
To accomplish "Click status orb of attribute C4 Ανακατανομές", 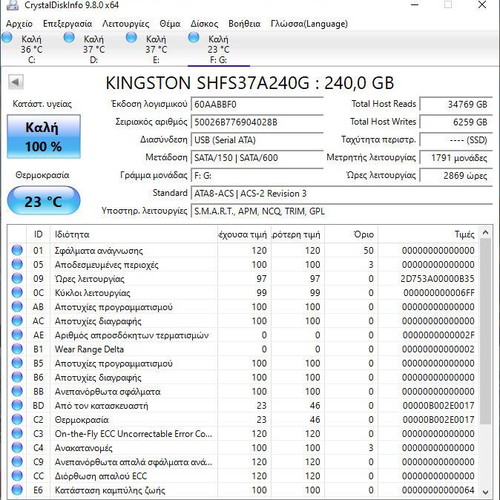I will (17, 448).
